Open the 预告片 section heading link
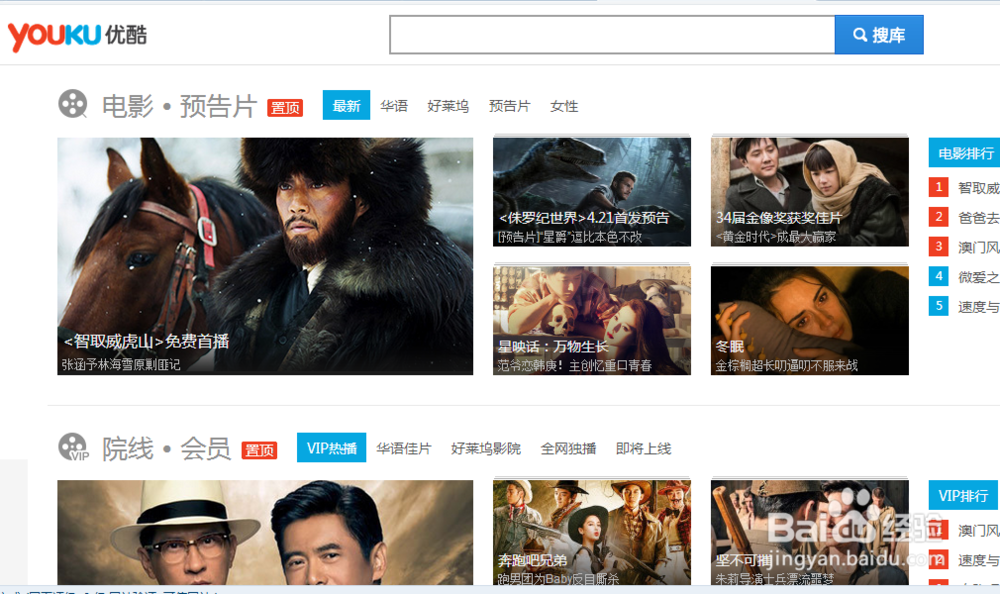Viewport: 1000px width, 594px height. tap(218, 106)
